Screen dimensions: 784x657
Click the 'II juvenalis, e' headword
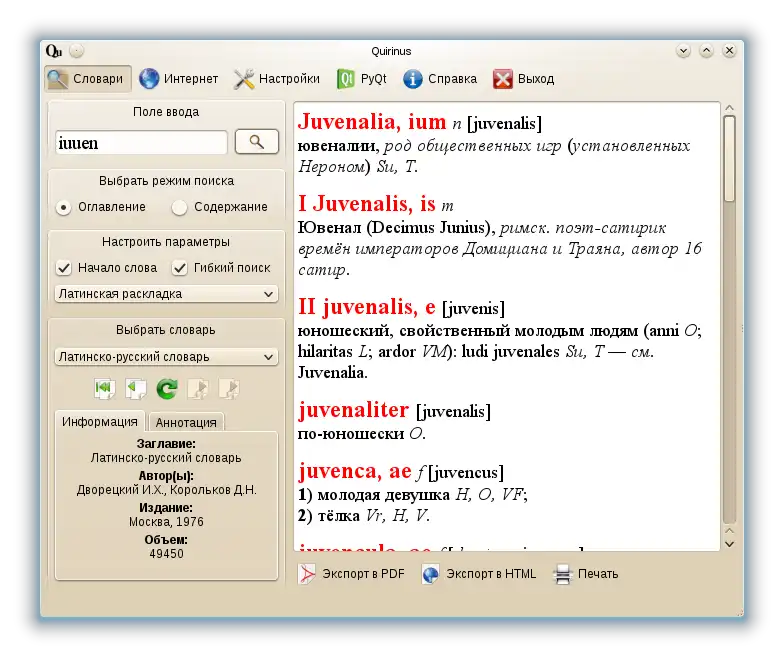point(367,306)
